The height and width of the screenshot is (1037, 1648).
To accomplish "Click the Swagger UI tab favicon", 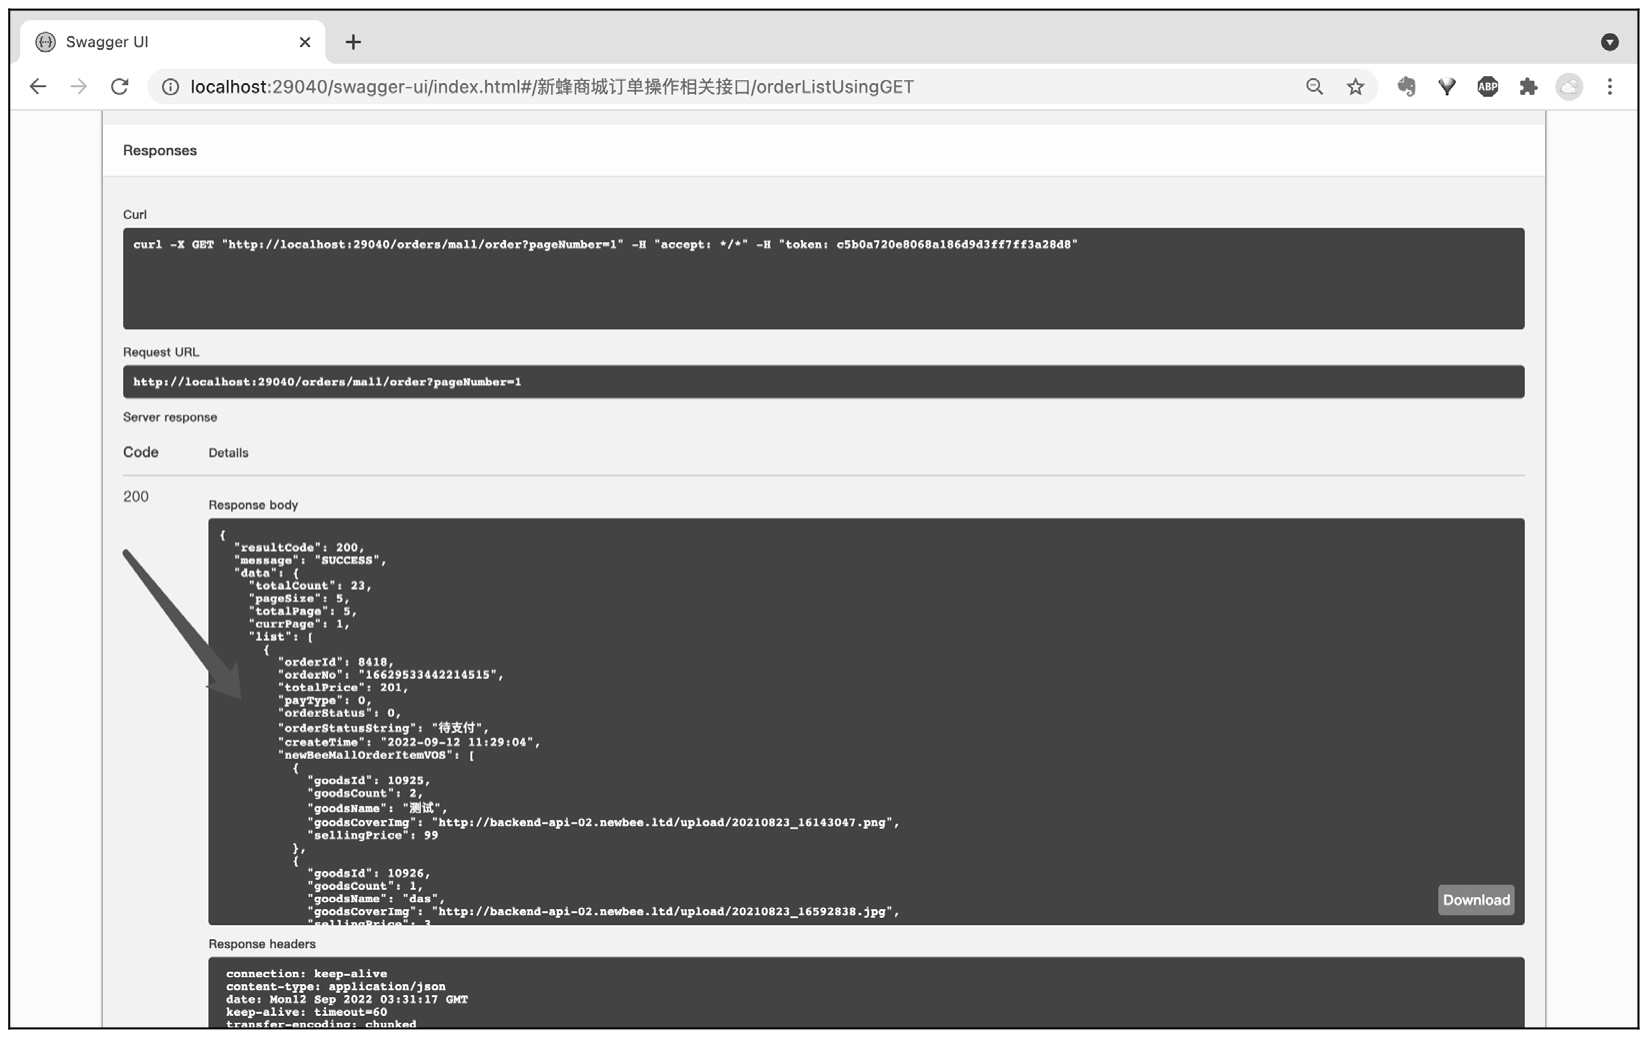I will tap(45, 42).
